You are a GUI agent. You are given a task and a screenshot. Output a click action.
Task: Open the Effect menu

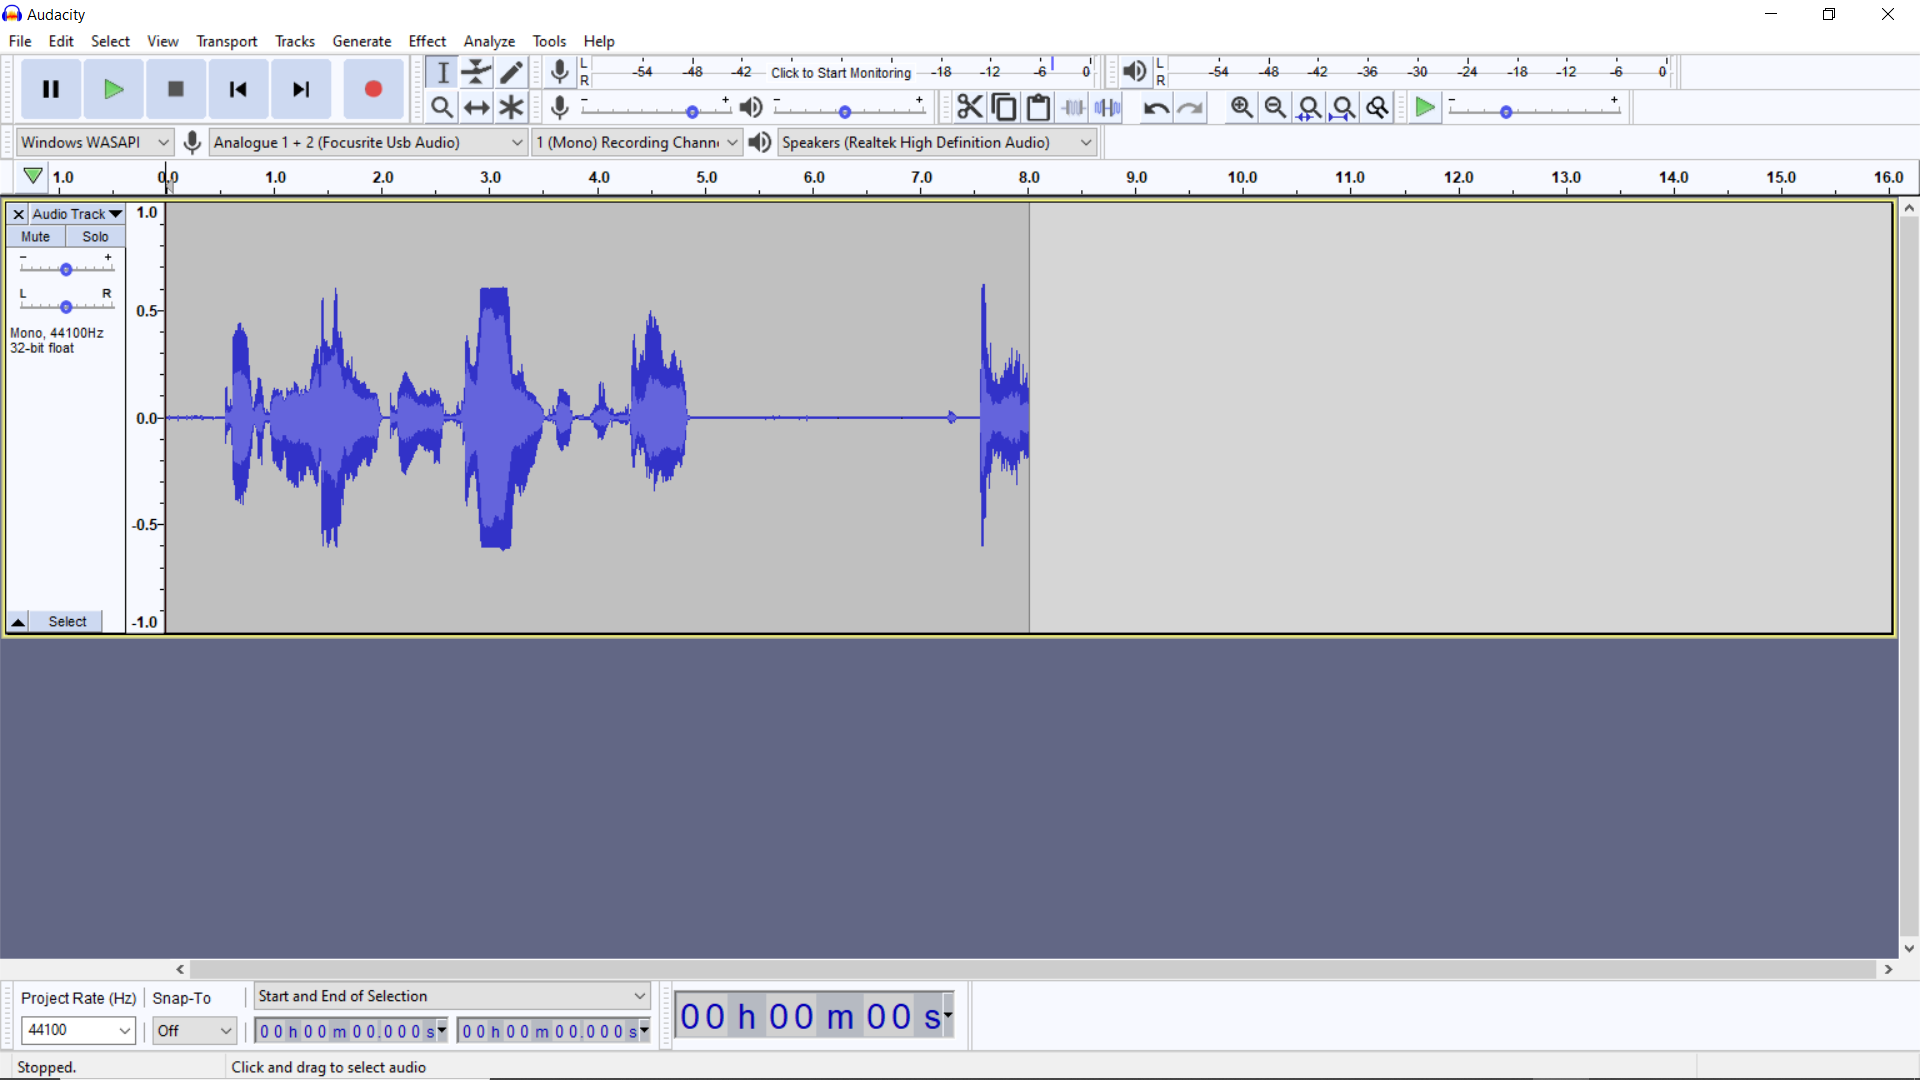pyautogui.click(x=427, y=41)
